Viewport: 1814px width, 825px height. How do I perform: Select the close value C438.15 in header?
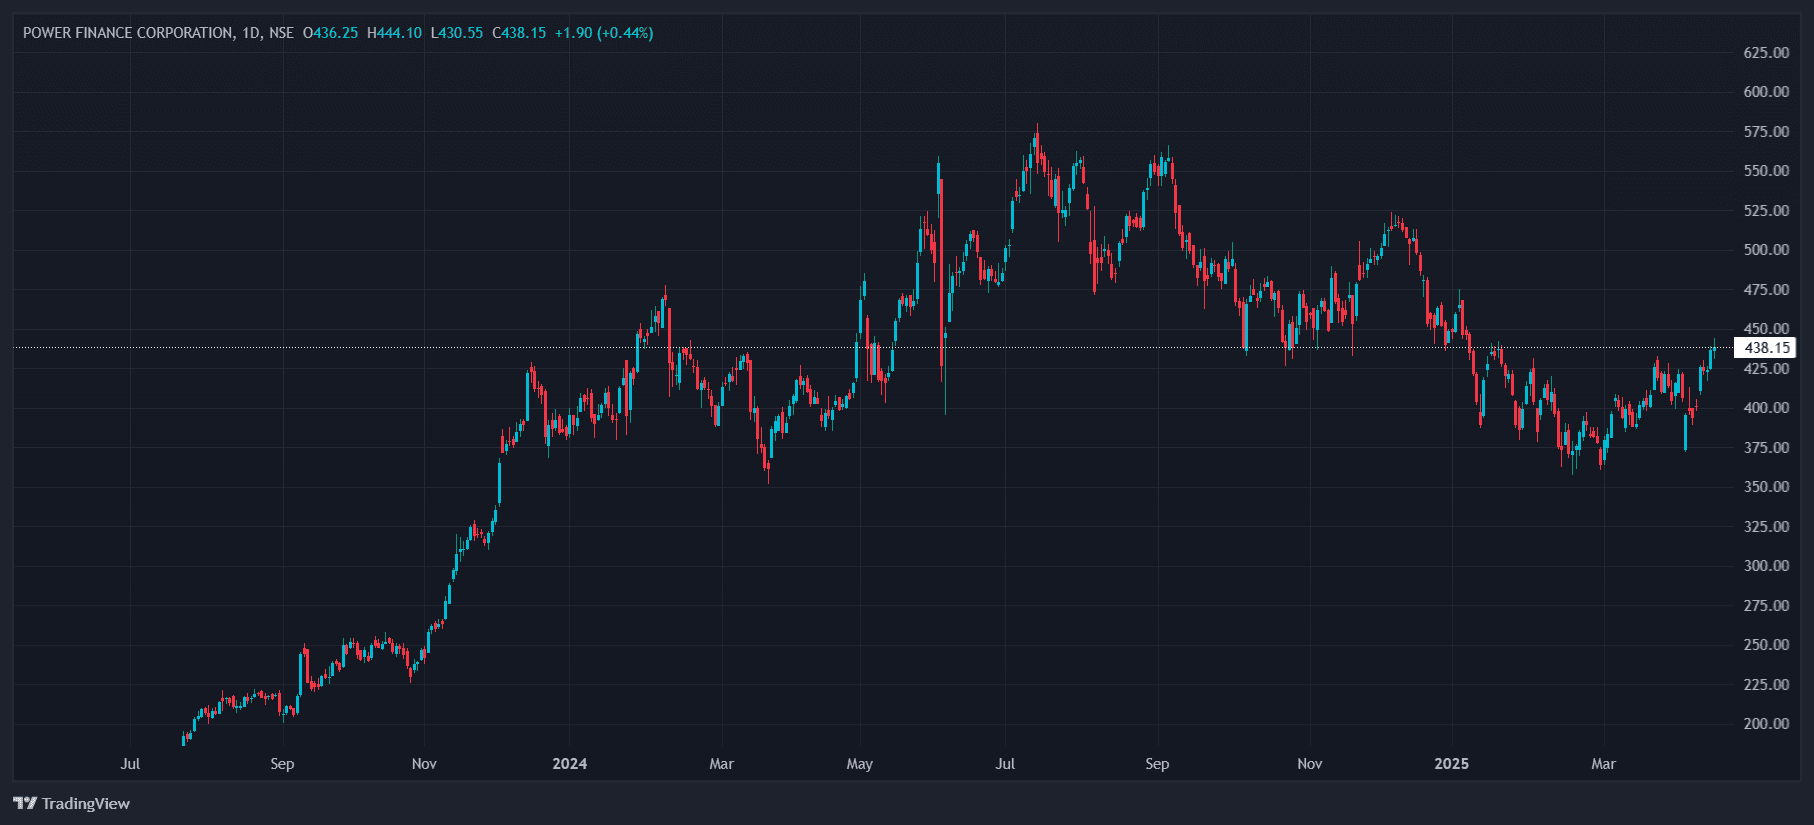click(x=519, y=33)
